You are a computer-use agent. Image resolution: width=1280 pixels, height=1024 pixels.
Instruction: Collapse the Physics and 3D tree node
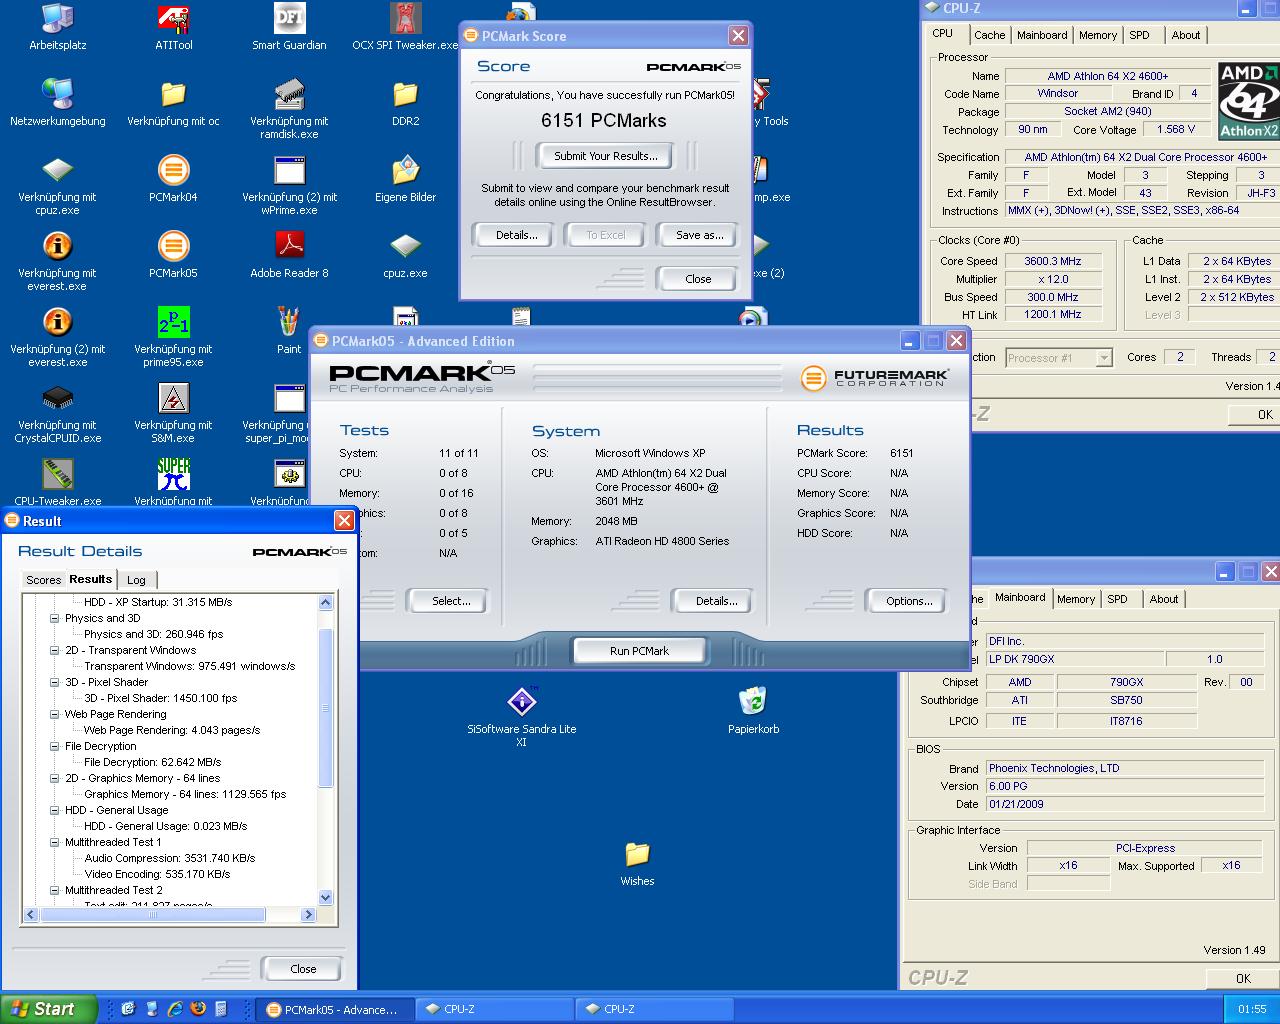point(55,618)
